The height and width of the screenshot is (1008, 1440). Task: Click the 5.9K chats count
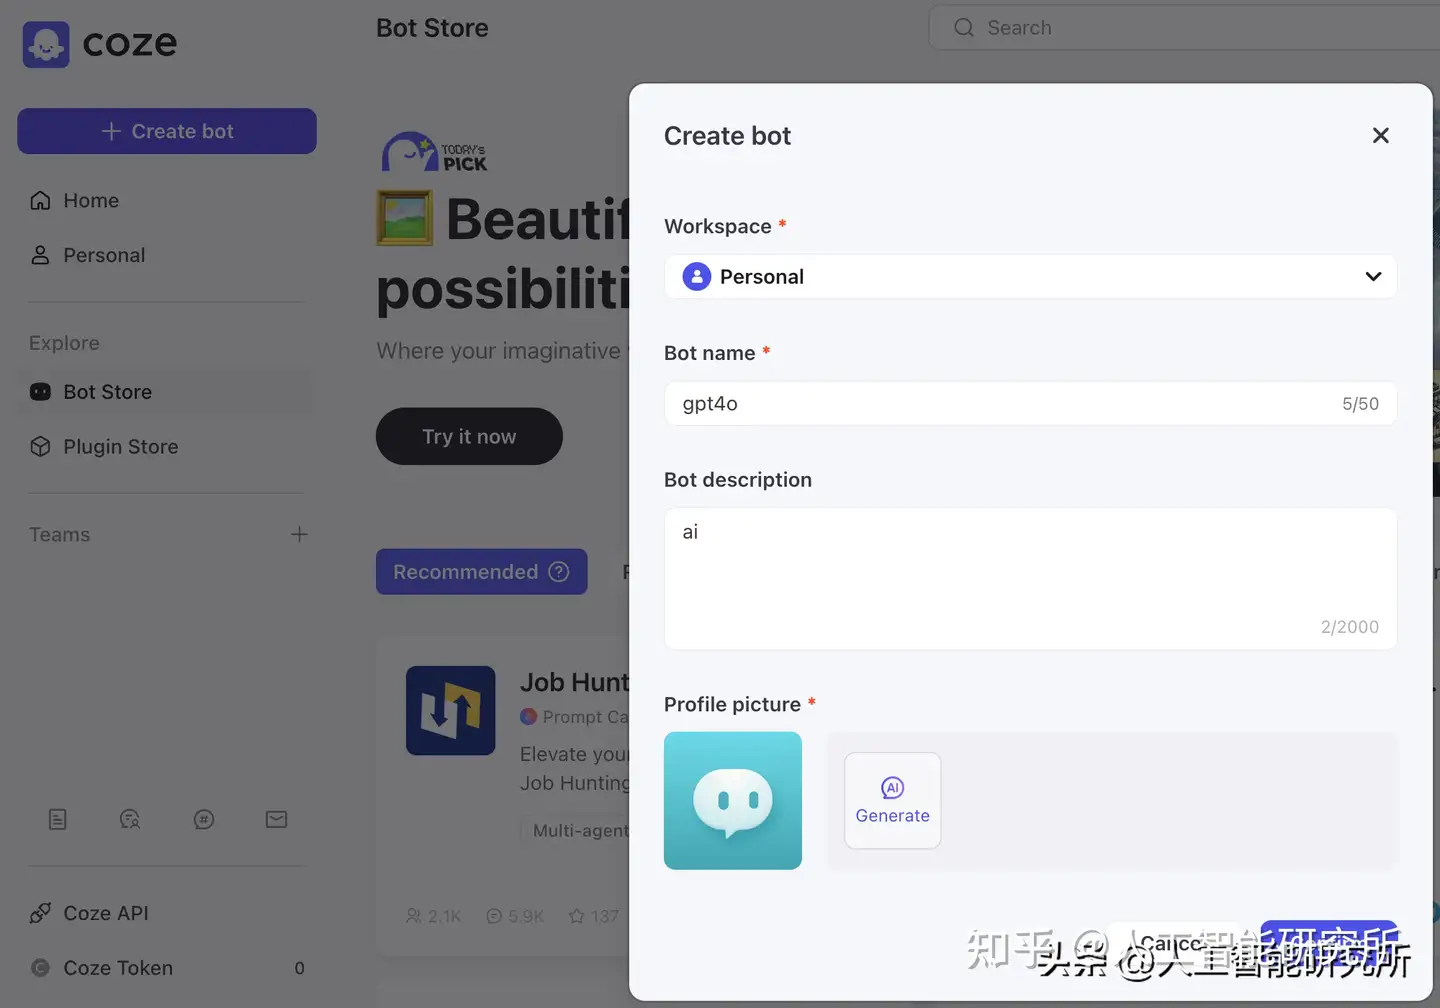[515, 916]
